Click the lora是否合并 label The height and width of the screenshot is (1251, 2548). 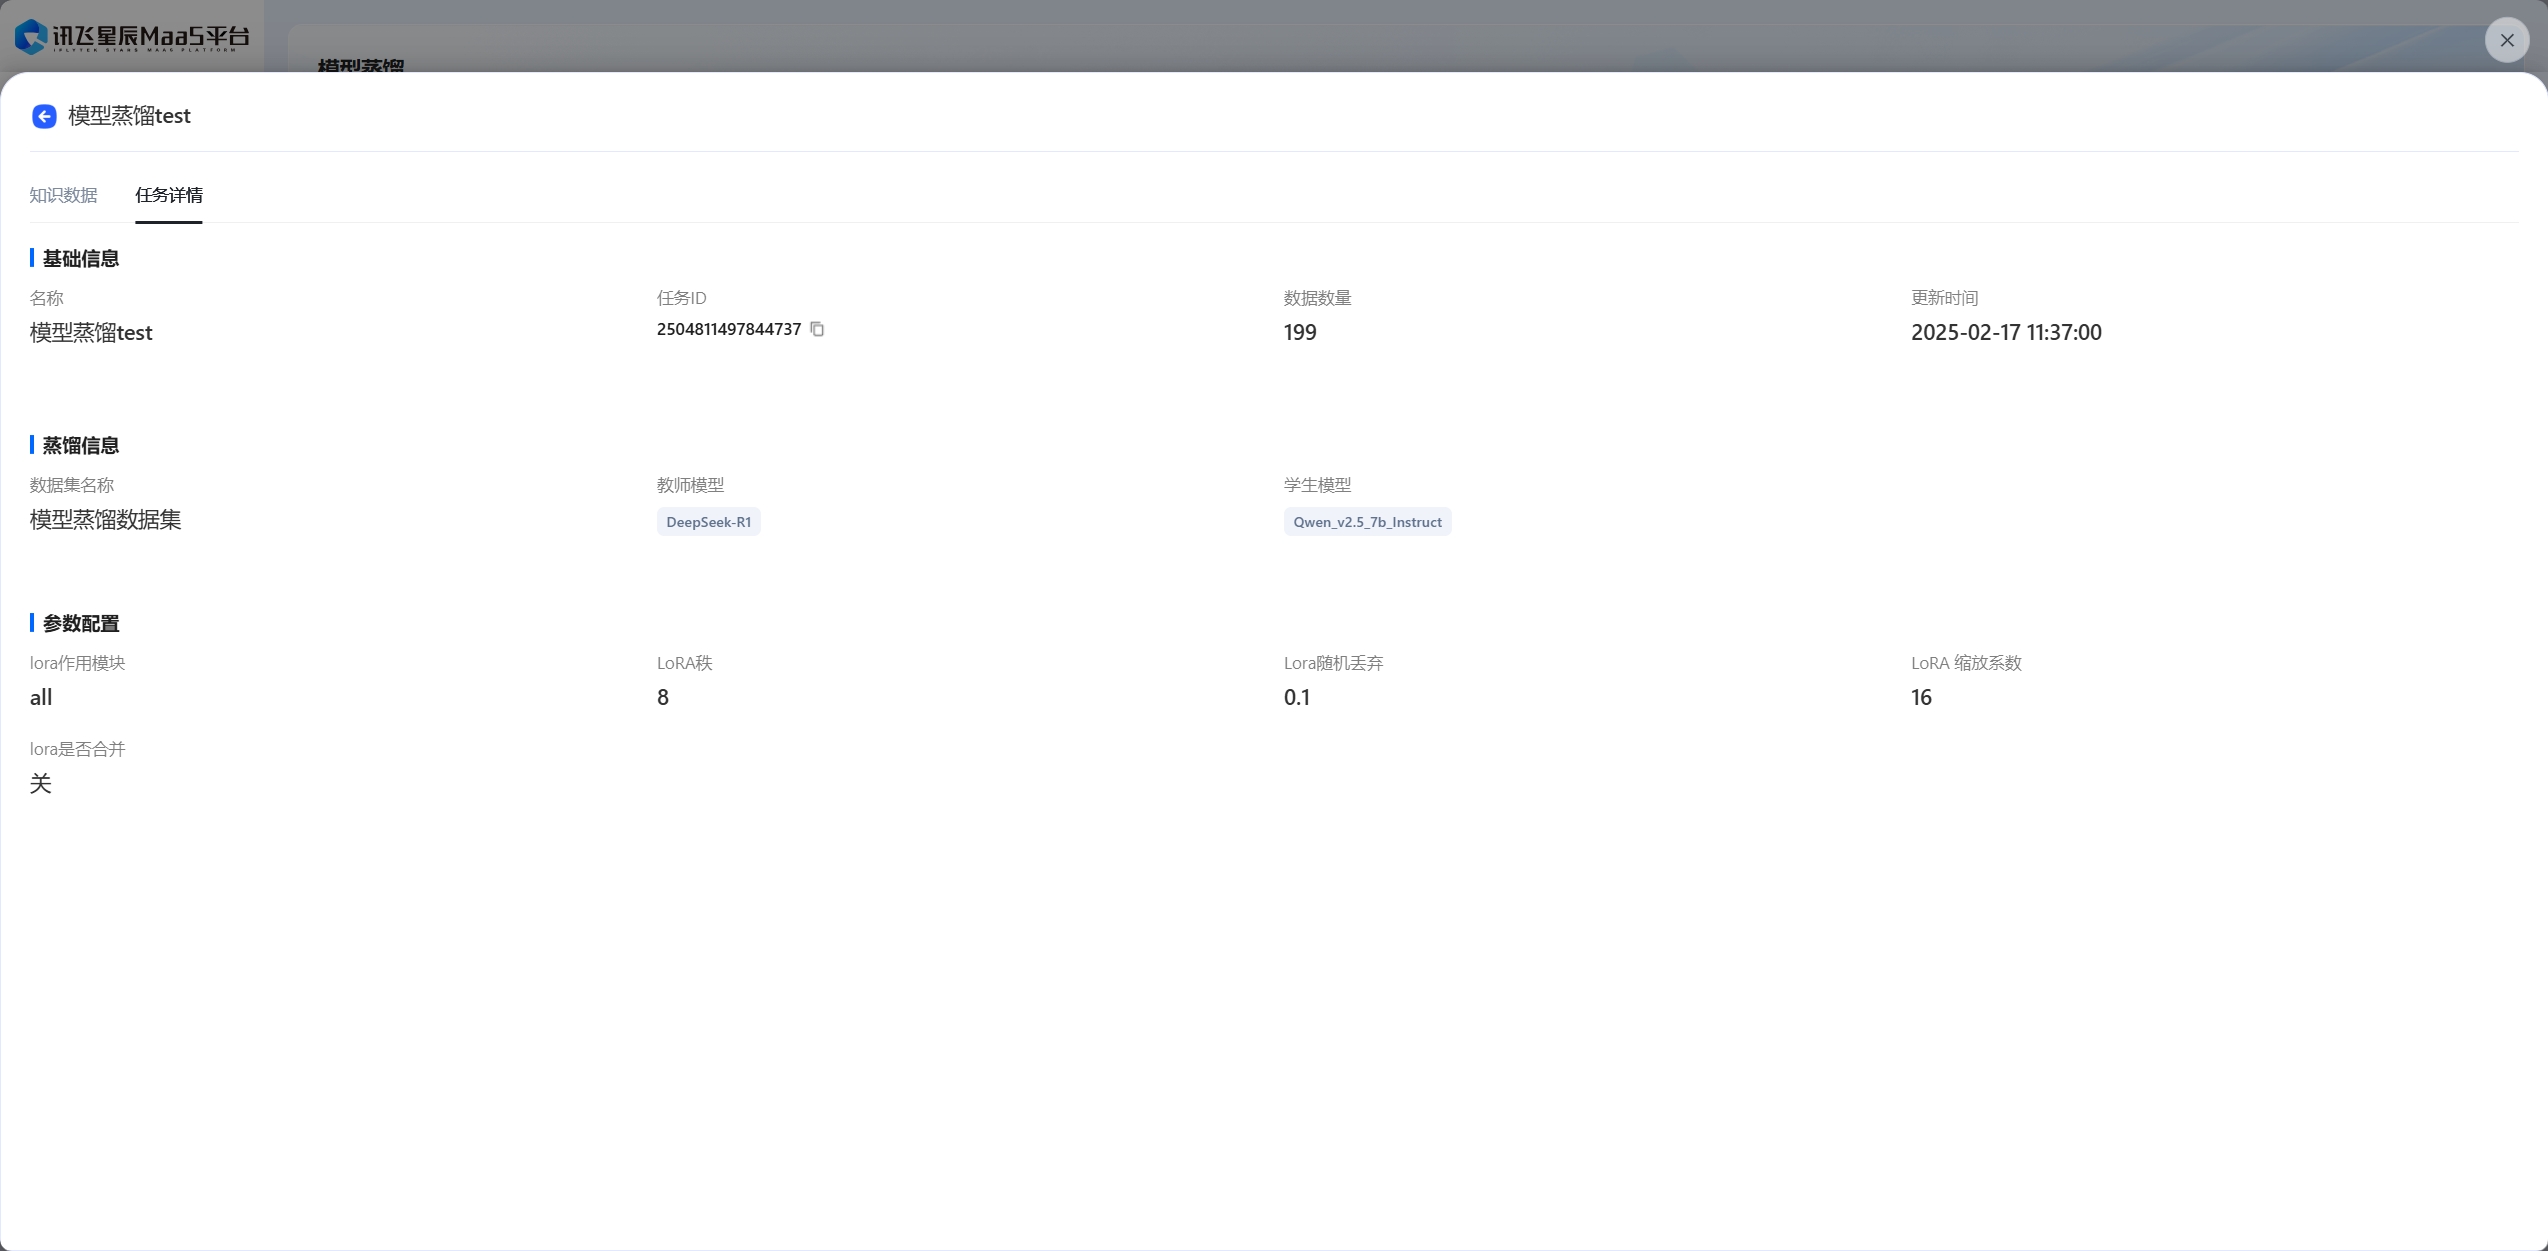77,749
